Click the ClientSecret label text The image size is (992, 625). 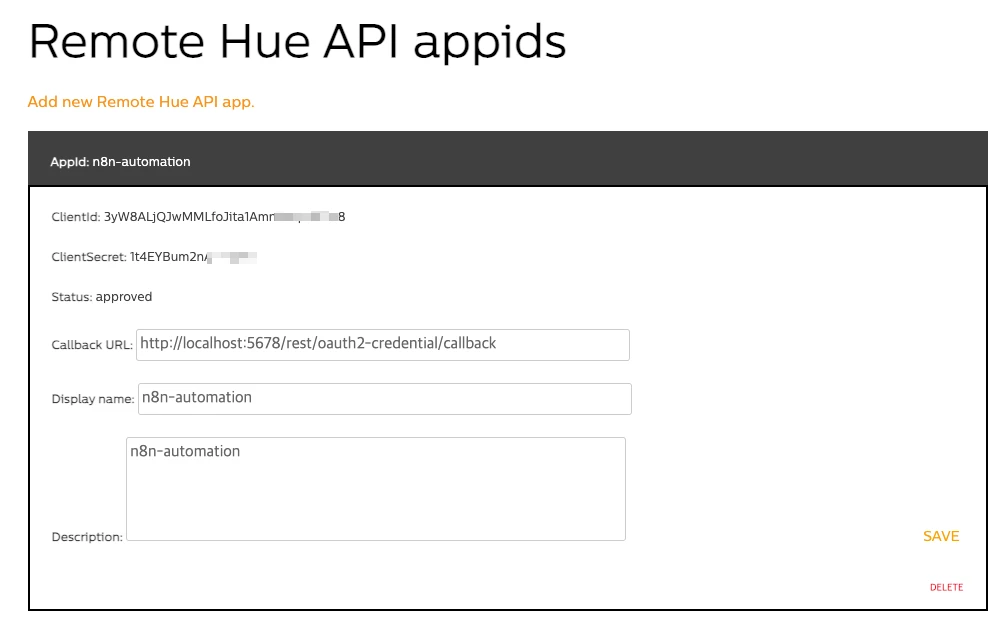click(89, 257)
